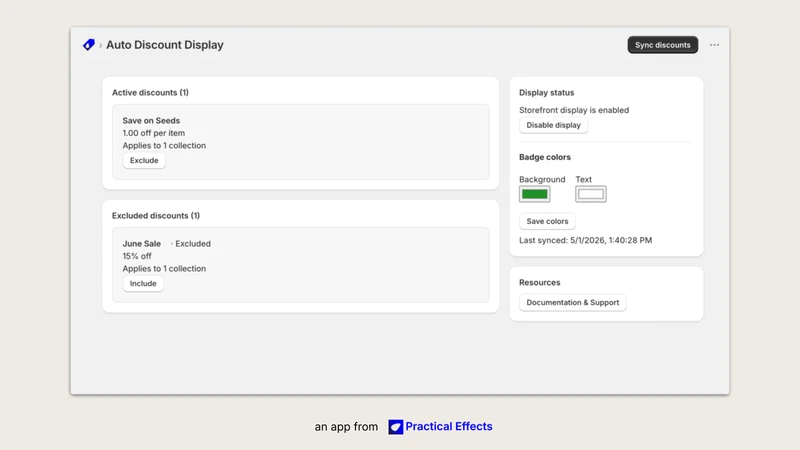The image size is (800, 450).
Task: Open Documentation & Support
Action: coord(572,303)
